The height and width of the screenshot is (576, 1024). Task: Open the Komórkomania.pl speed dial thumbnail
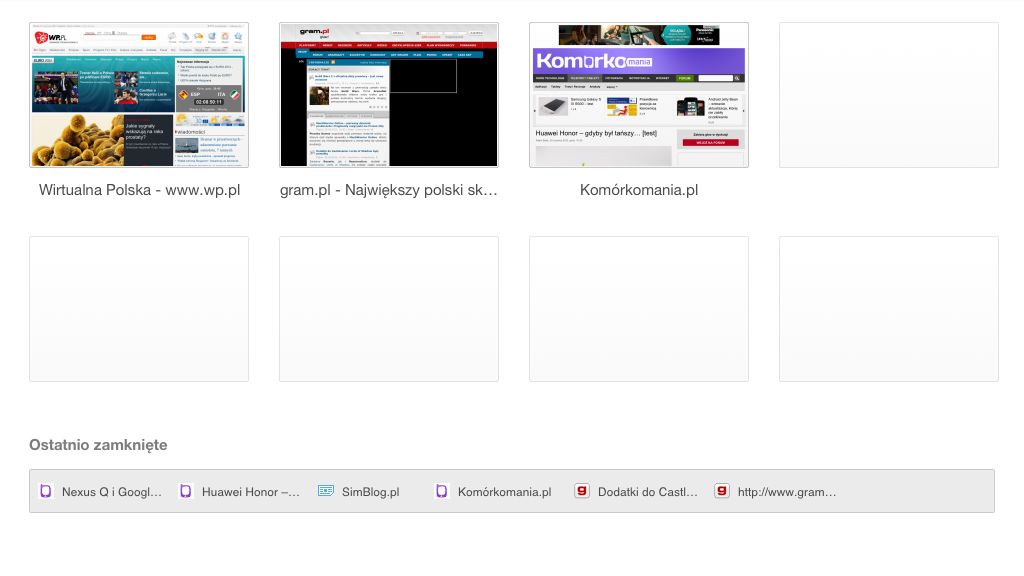pos(638,94)
